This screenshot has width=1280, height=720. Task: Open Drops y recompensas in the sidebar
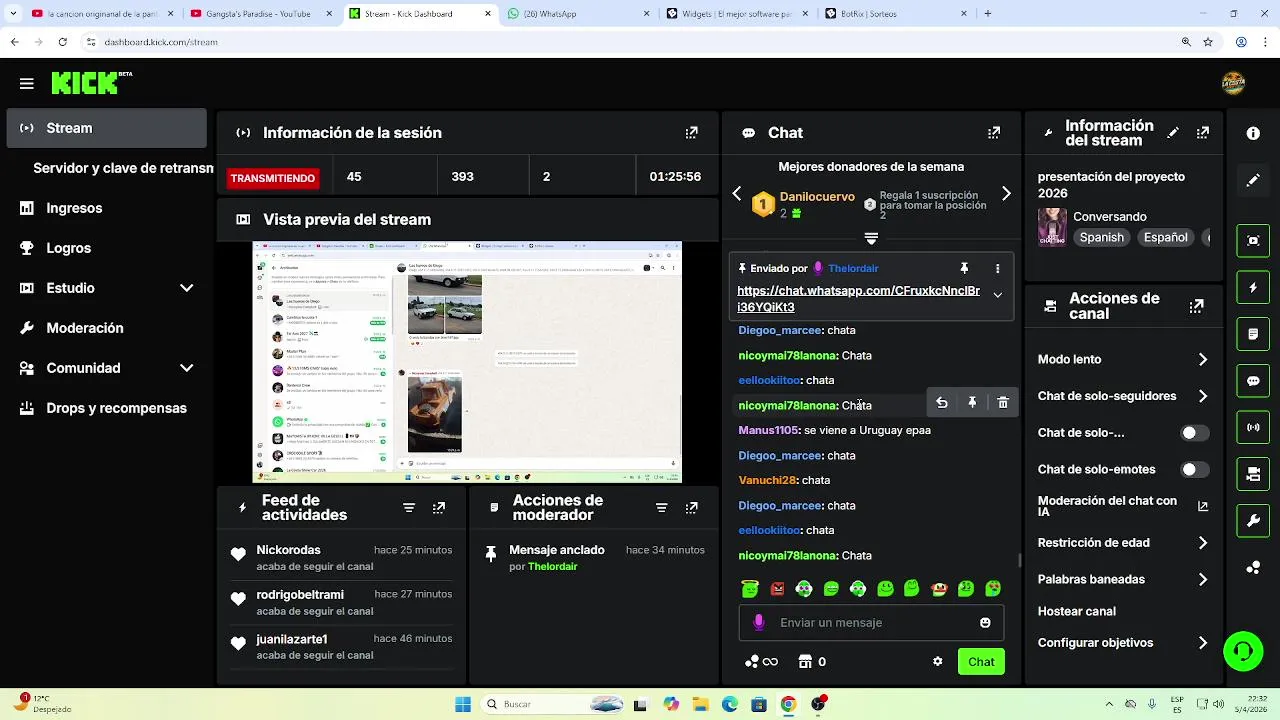point(106,408)
